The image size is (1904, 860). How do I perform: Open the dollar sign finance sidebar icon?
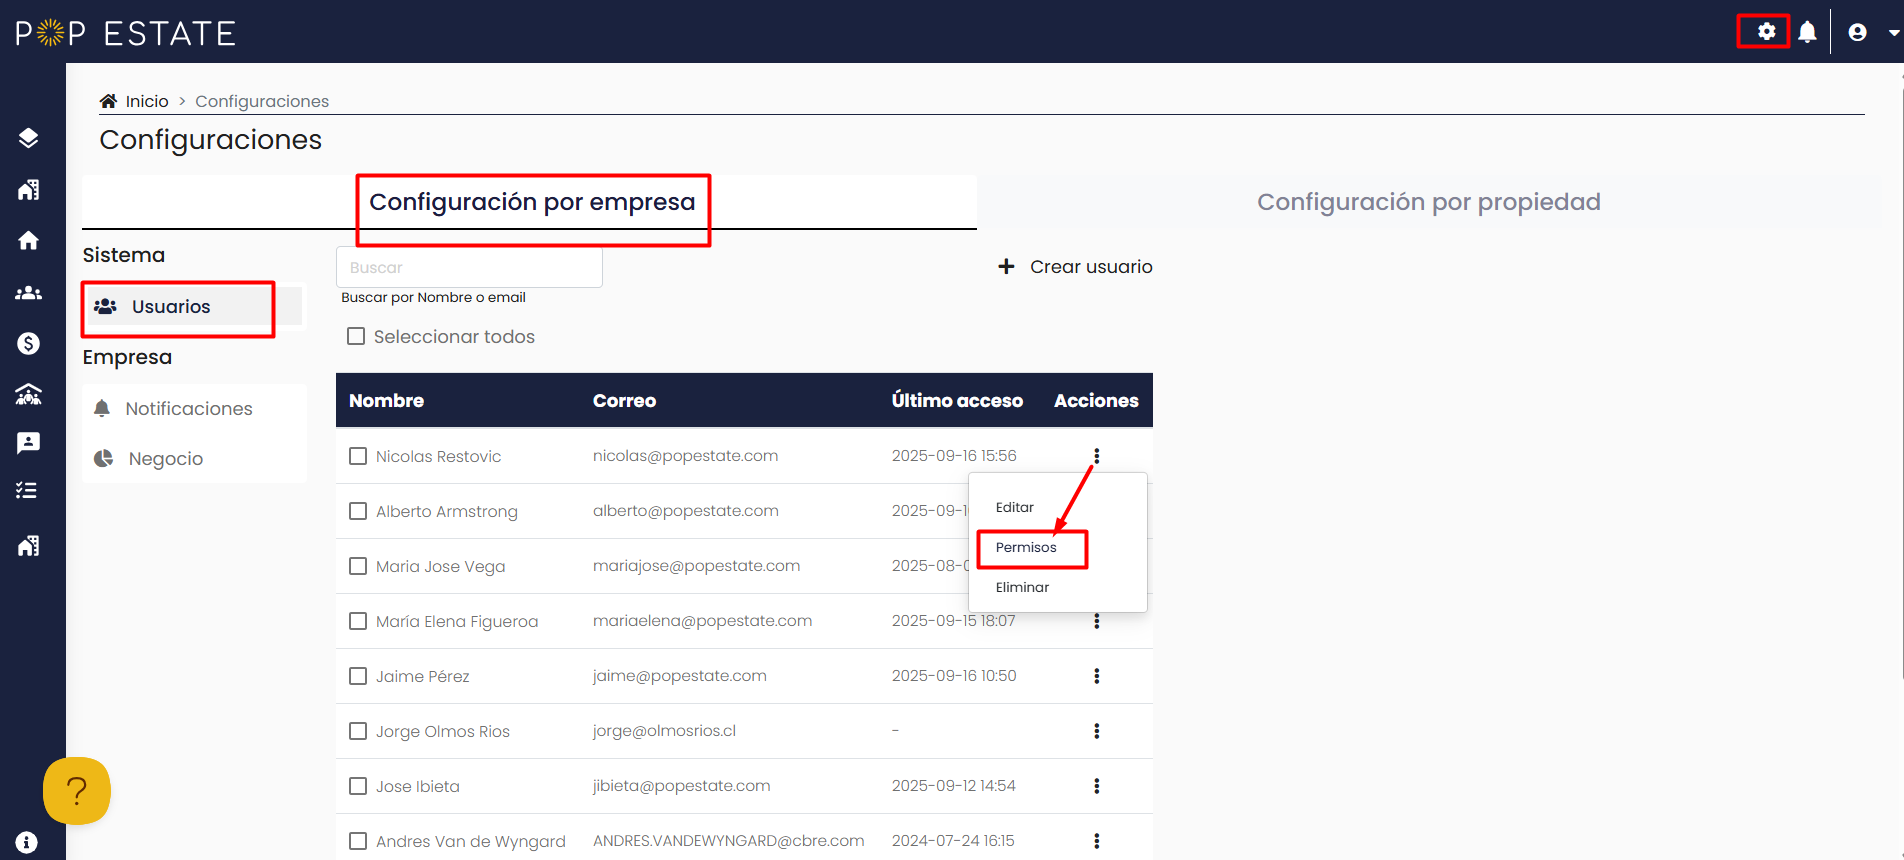point(28,343)
